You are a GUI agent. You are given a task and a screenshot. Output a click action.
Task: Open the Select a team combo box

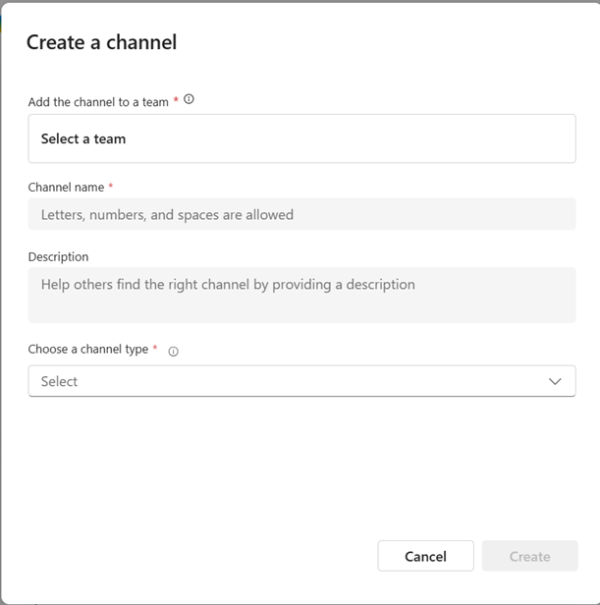point(302,139)
